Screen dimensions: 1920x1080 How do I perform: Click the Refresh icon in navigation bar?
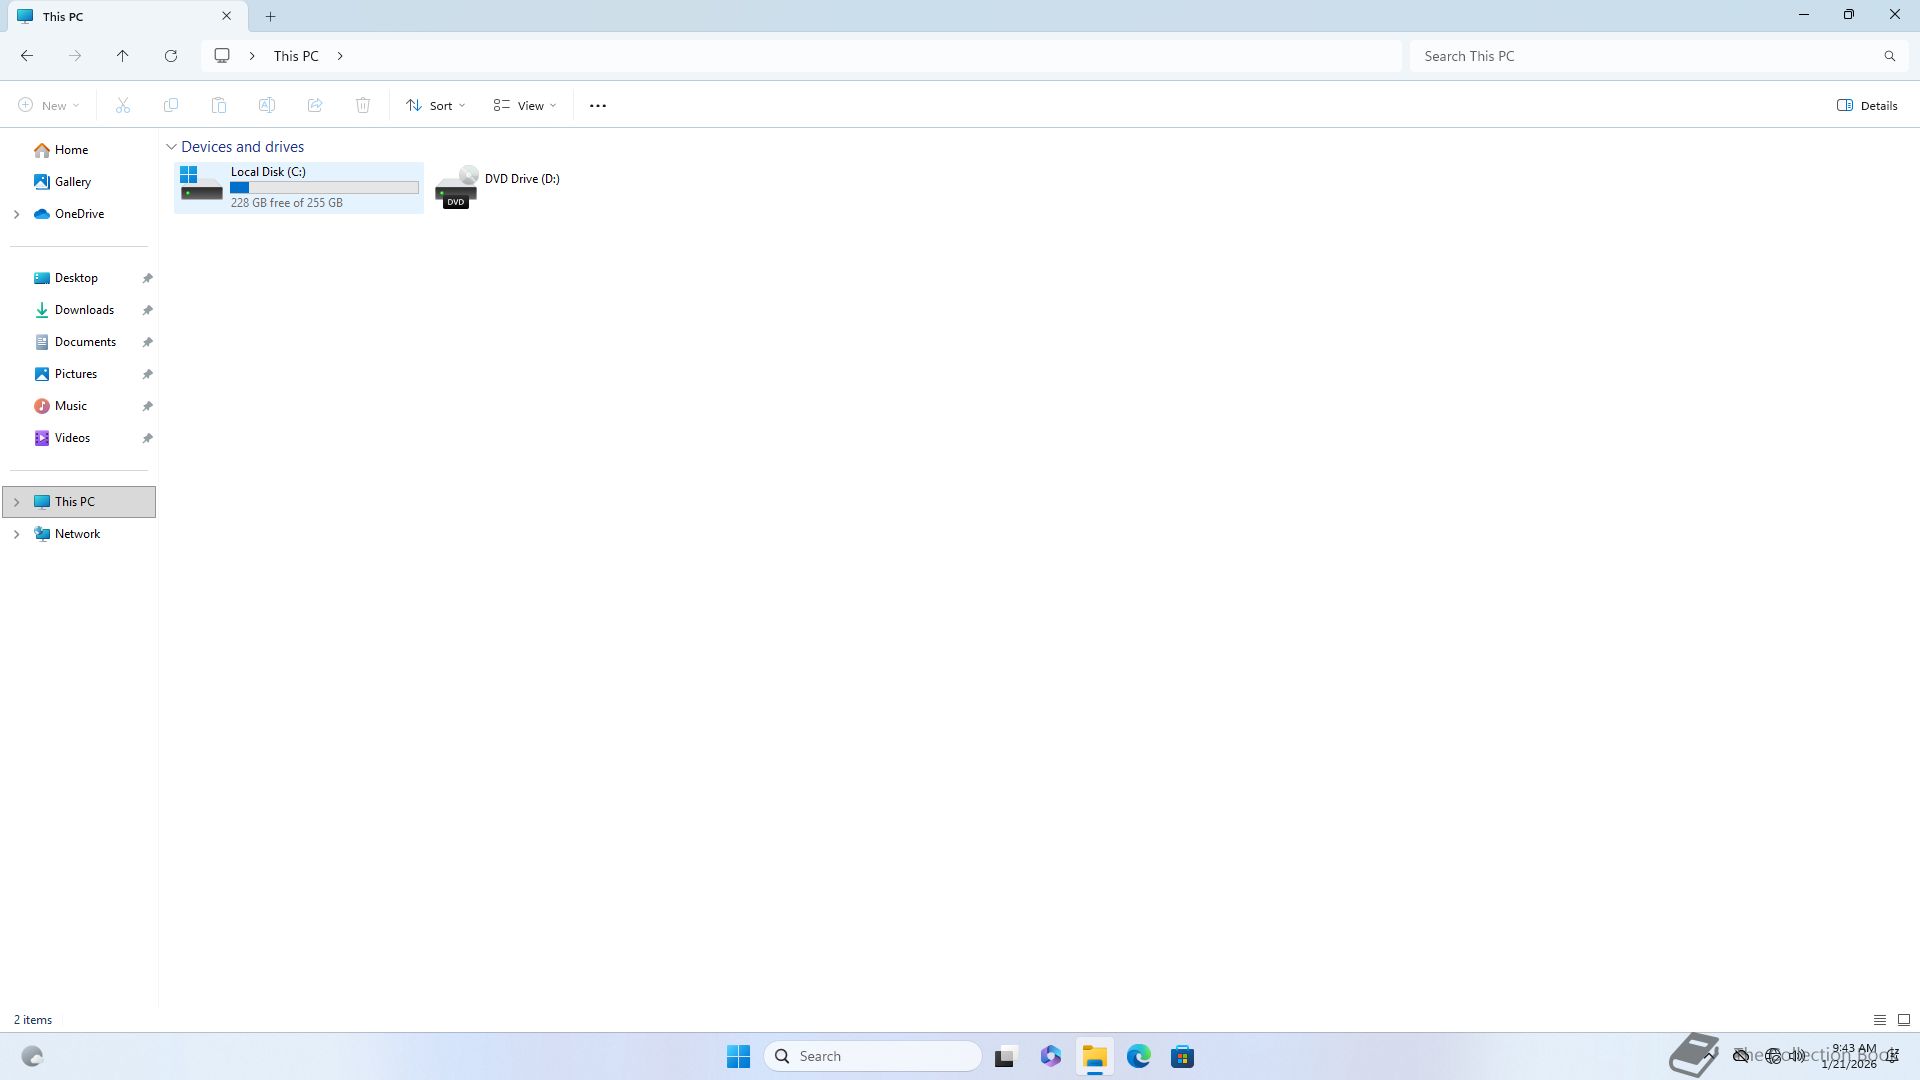(x=171, y=56)
